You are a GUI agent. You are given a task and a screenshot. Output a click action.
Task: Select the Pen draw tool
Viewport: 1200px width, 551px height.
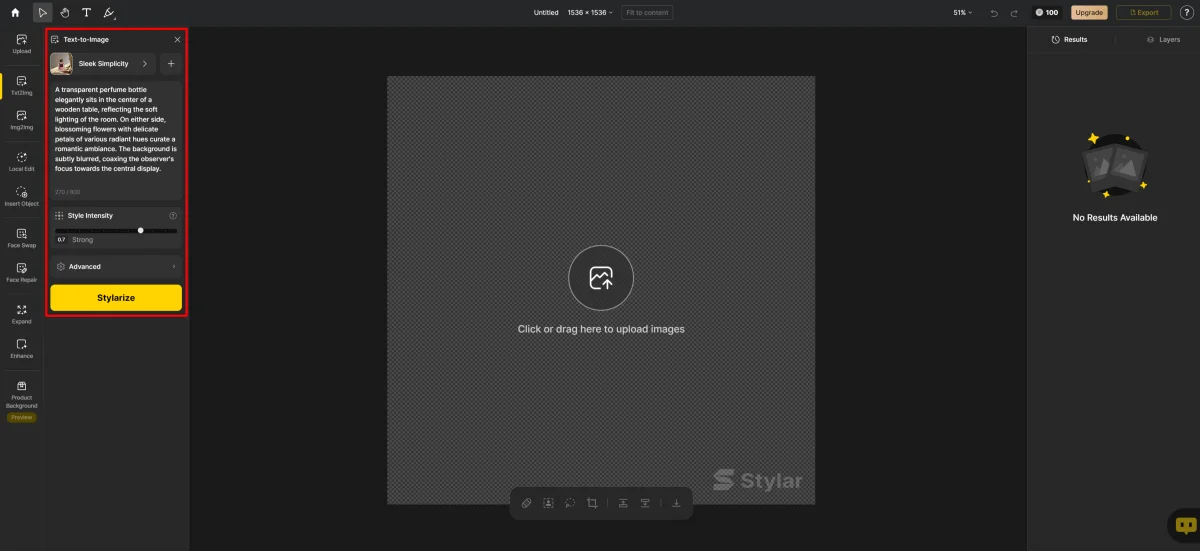[109, 13]
